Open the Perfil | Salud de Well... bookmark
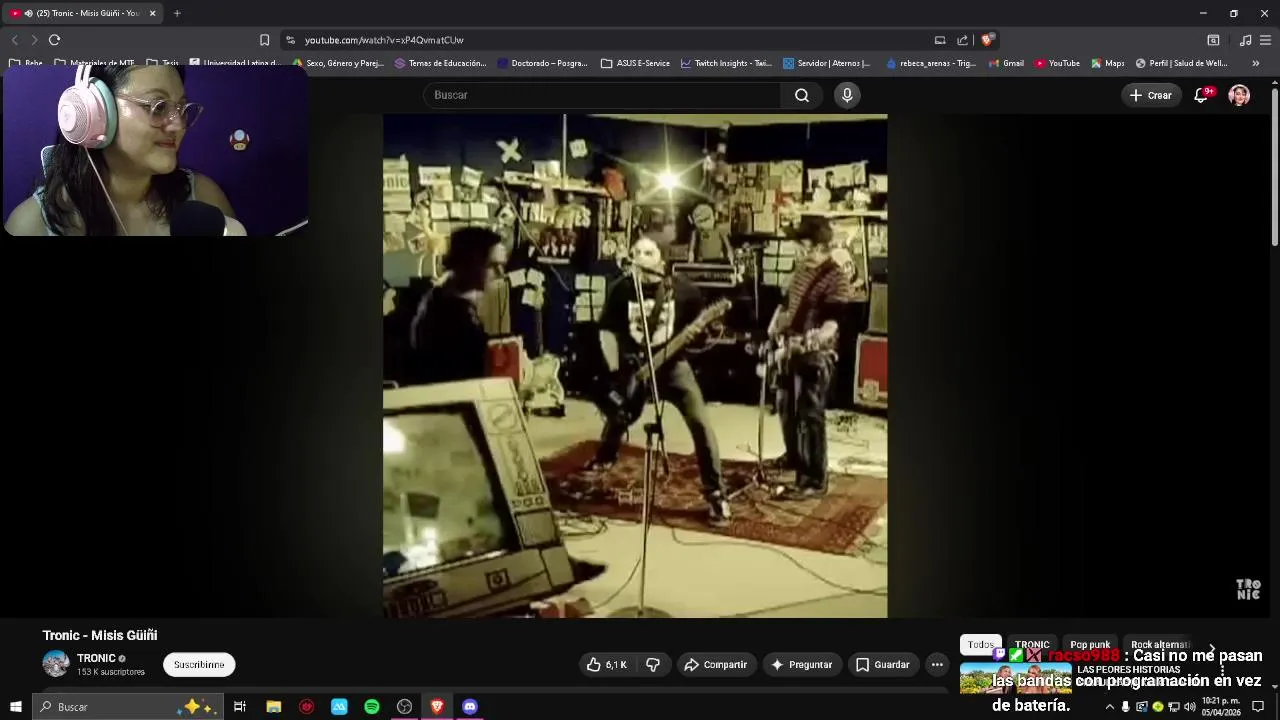The image size is (1280, 720). tap(1181, 63)
